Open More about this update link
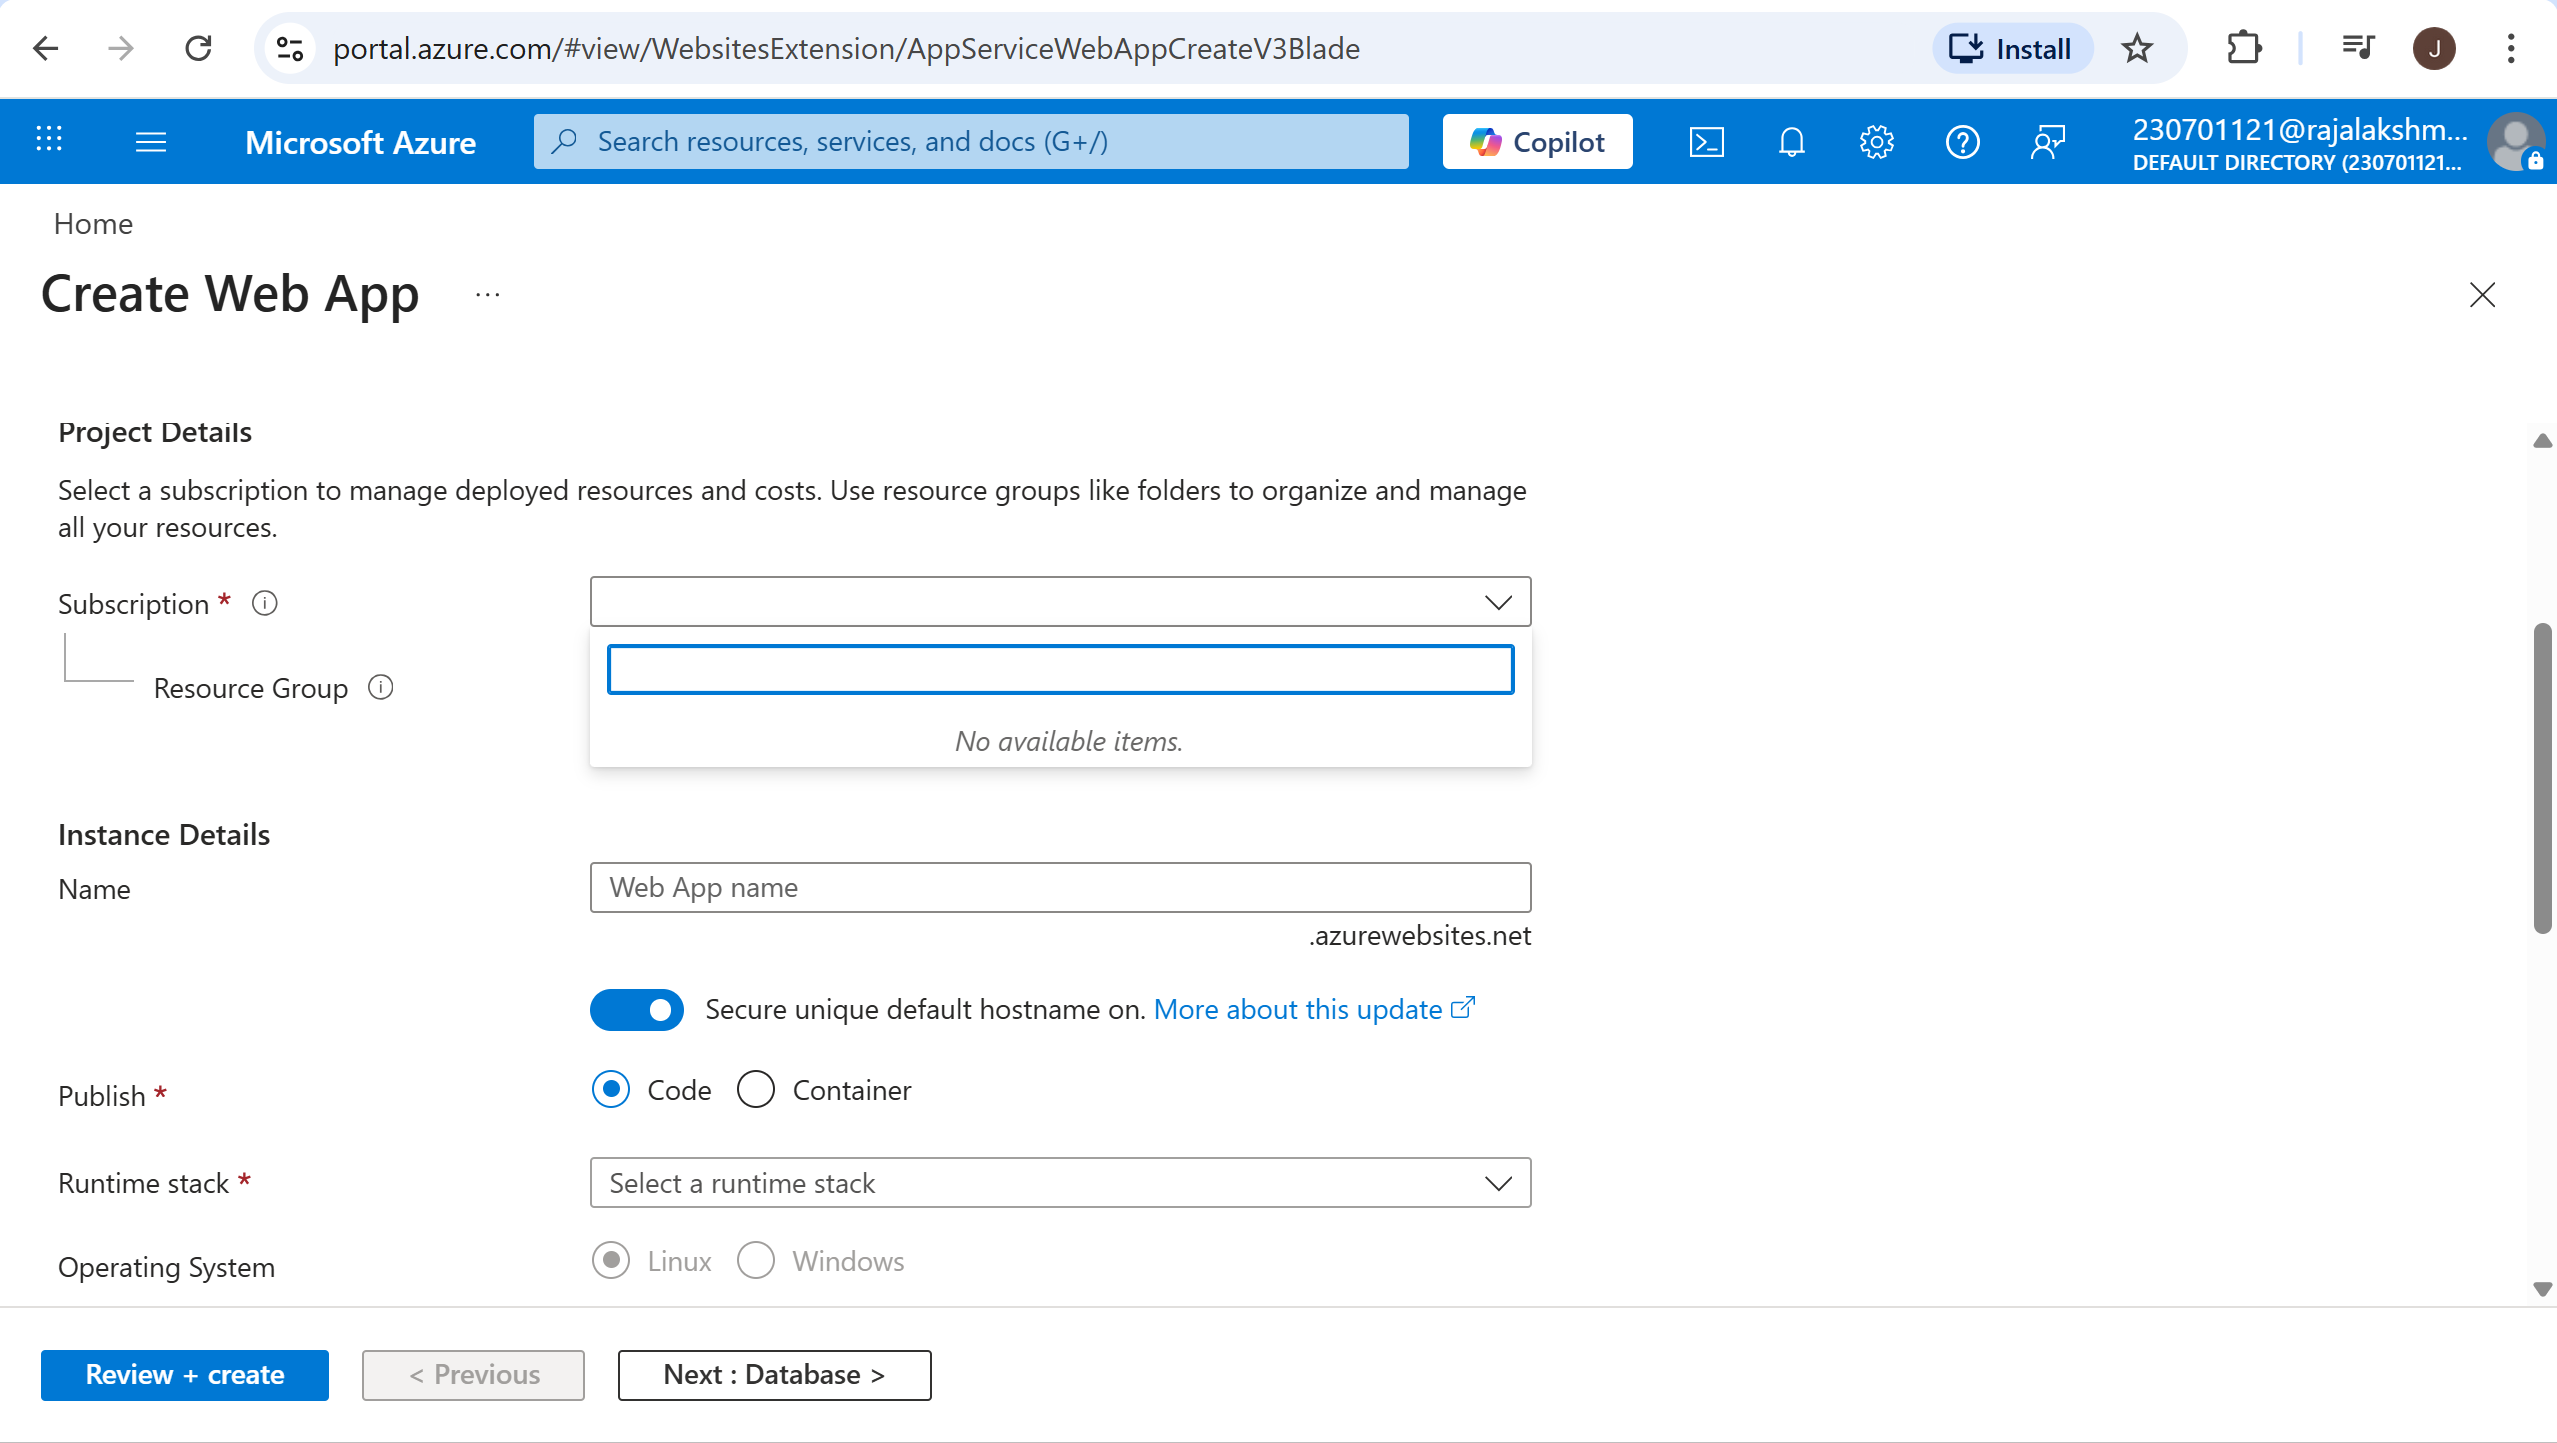 (x=1298, y=1010)
